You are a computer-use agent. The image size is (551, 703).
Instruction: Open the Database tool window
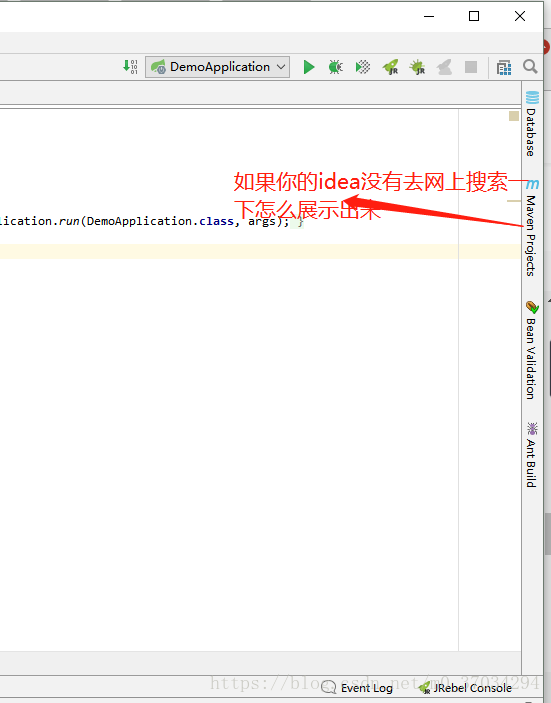pos(532,123)
